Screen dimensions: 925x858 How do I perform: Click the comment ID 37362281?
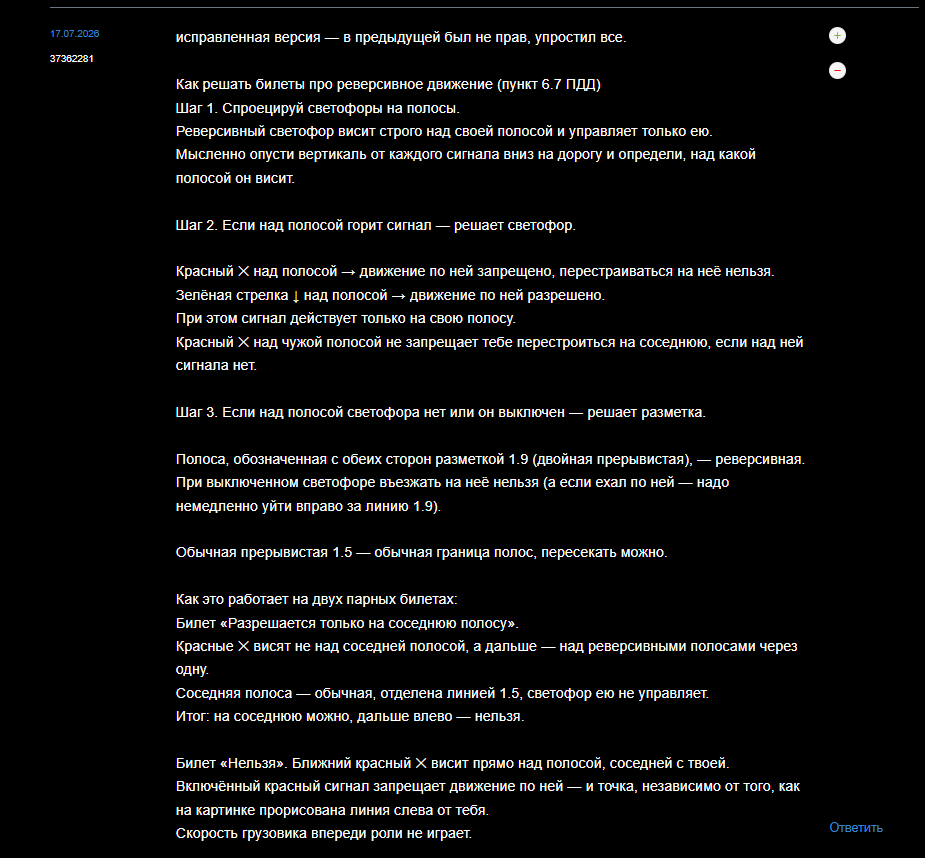click(71, 58)
